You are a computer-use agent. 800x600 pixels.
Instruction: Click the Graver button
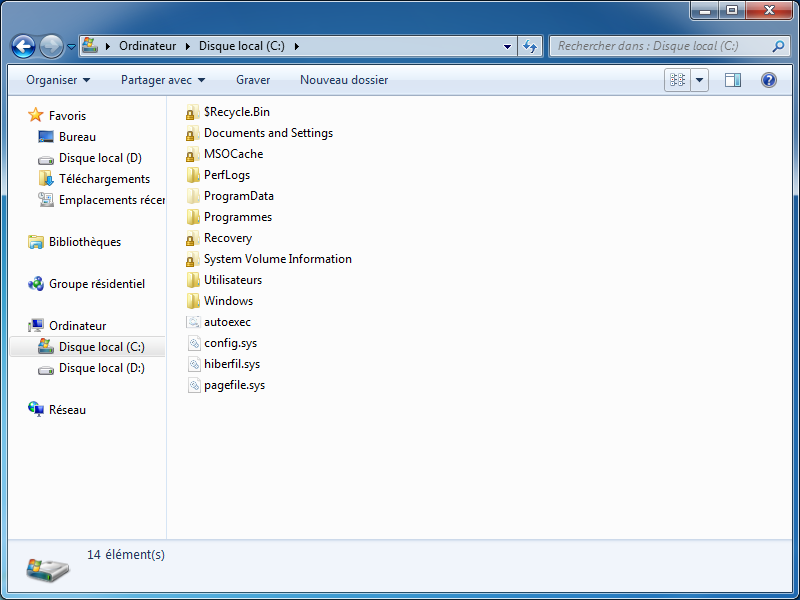tap(253, 80)
